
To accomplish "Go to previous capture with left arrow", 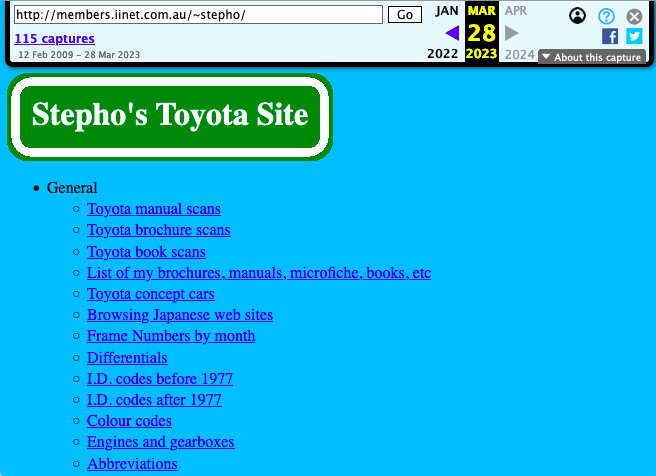I will (x=452, y=33).
